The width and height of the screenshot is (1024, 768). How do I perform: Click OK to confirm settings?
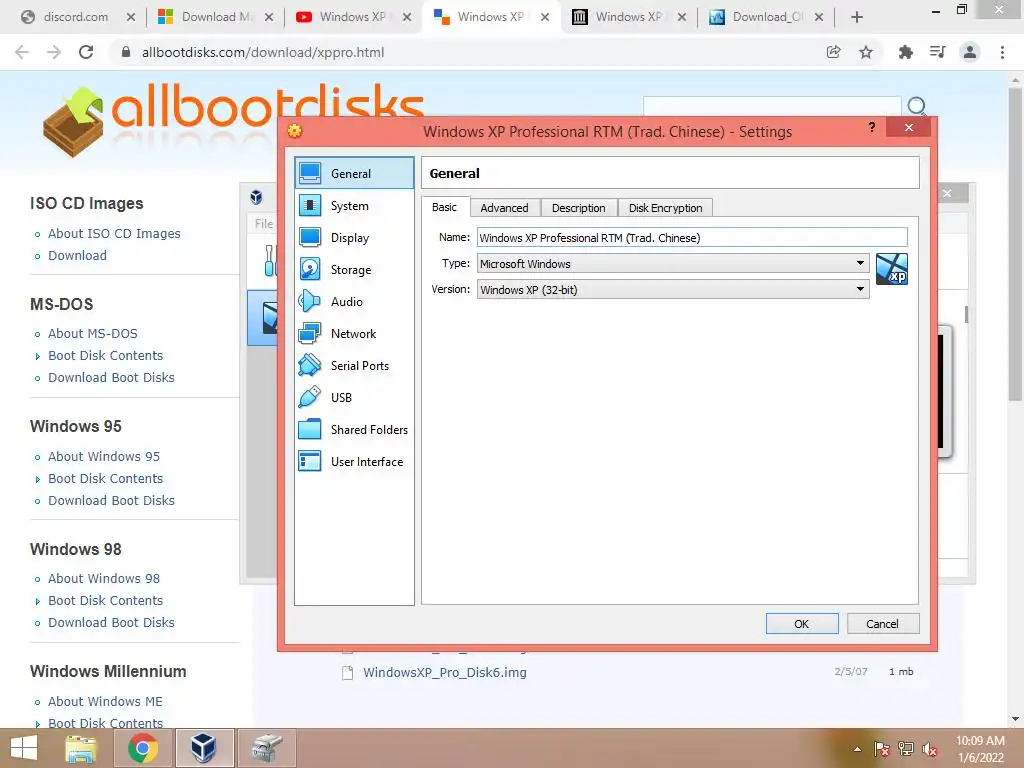(802, 624)
